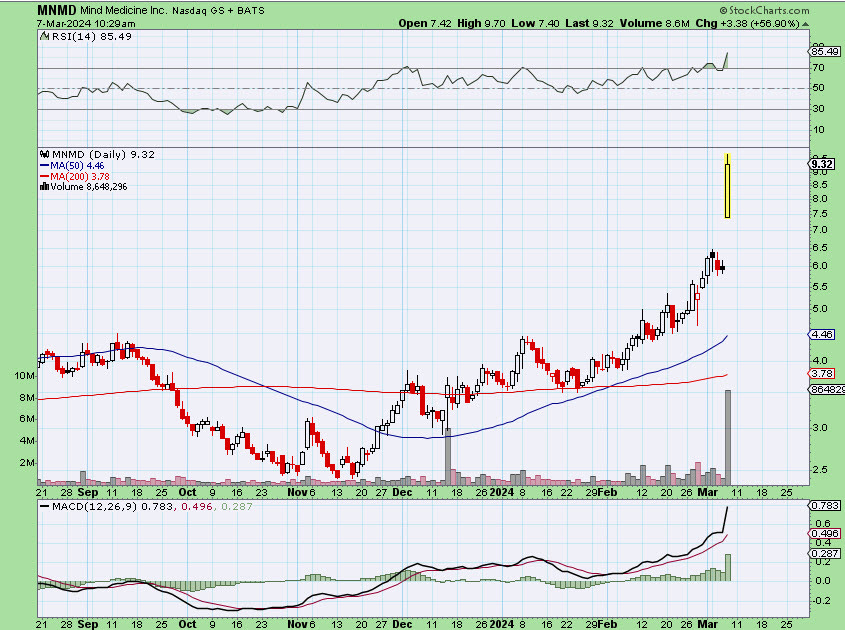Click the 0.496 signal tag on the right axis

point(825,534)
